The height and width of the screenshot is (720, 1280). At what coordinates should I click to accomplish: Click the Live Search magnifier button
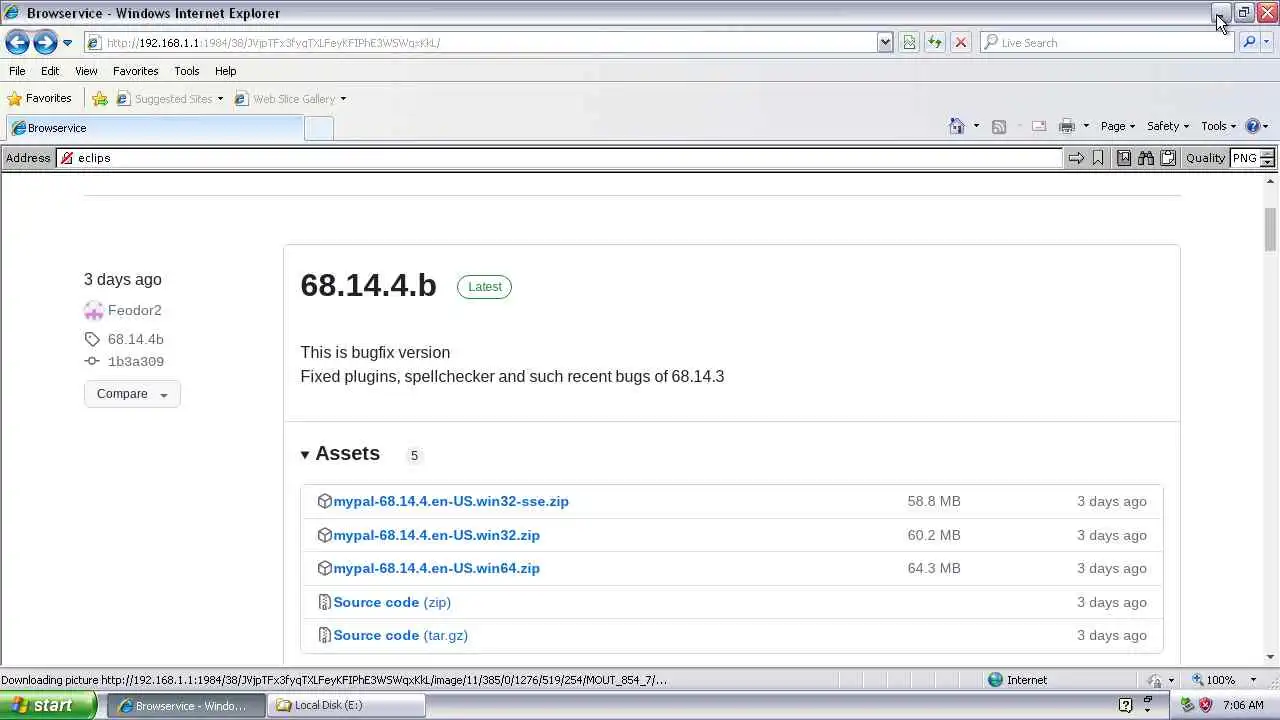[1248, 43]
